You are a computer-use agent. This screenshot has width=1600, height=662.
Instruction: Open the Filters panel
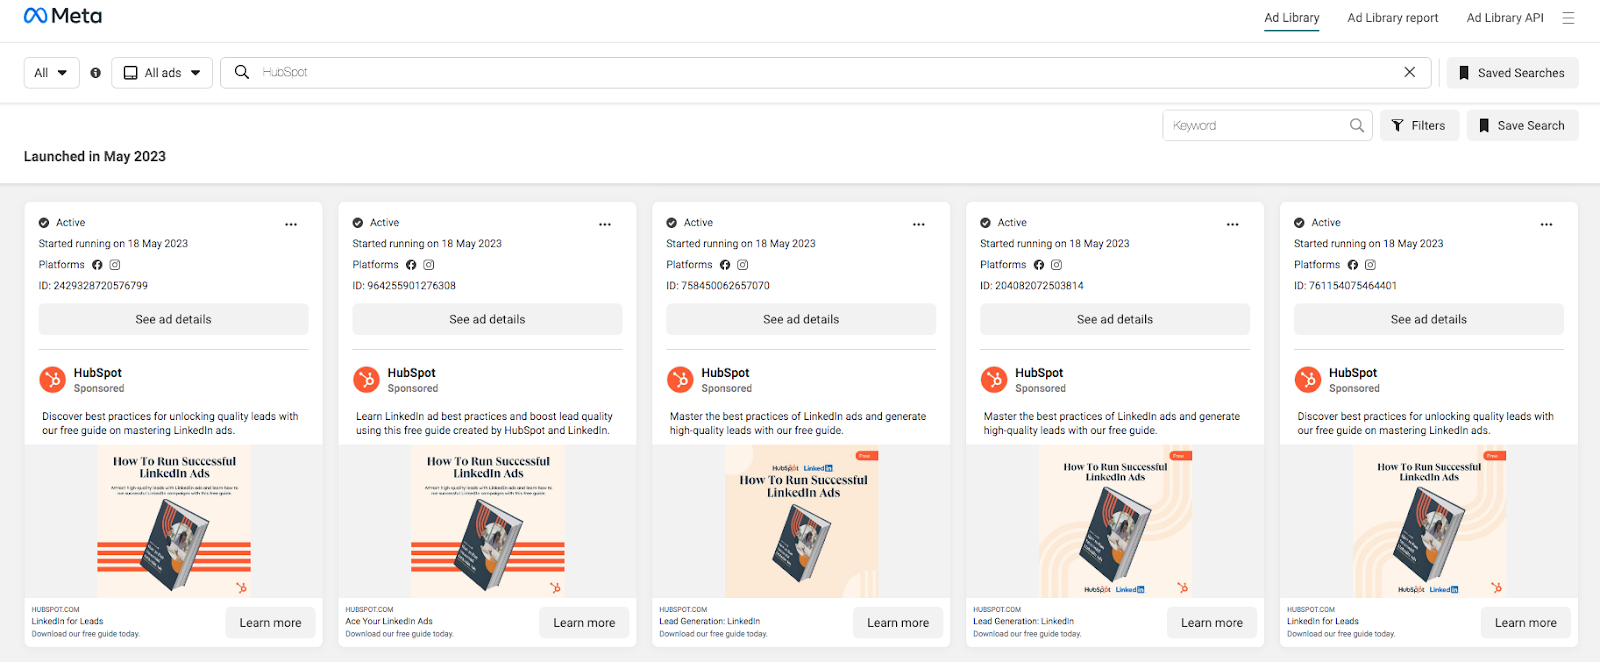(x=1419, y=125)
